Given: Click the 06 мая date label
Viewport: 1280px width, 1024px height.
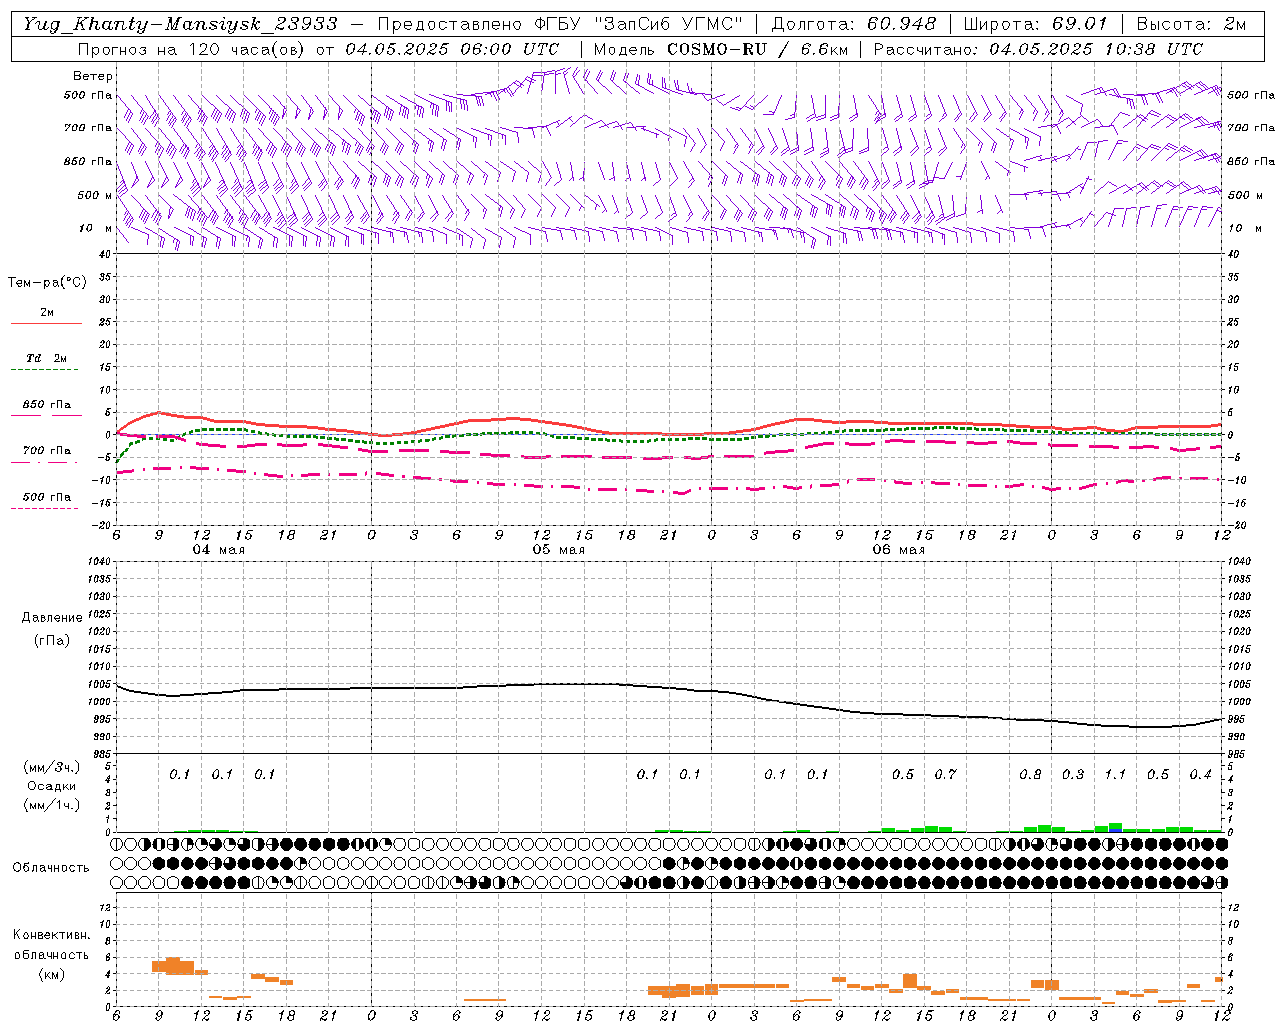Looking at the screenshot, I should point(899,550).
